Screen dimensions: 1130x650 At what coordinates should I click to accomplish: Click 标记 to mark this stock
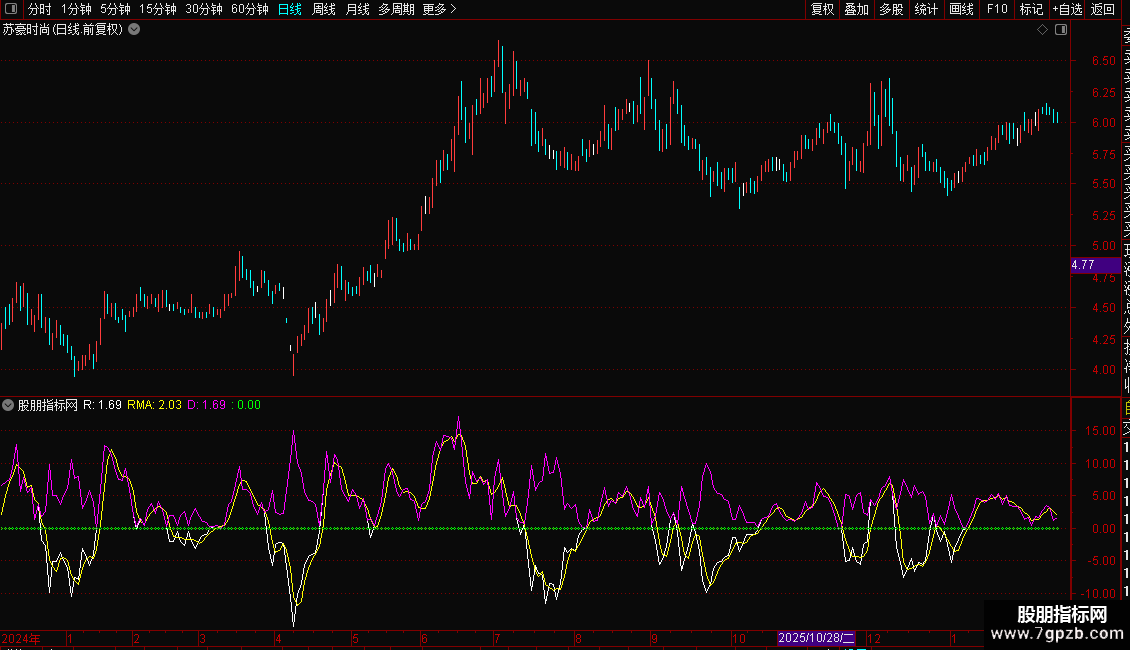pos(1031,9)
